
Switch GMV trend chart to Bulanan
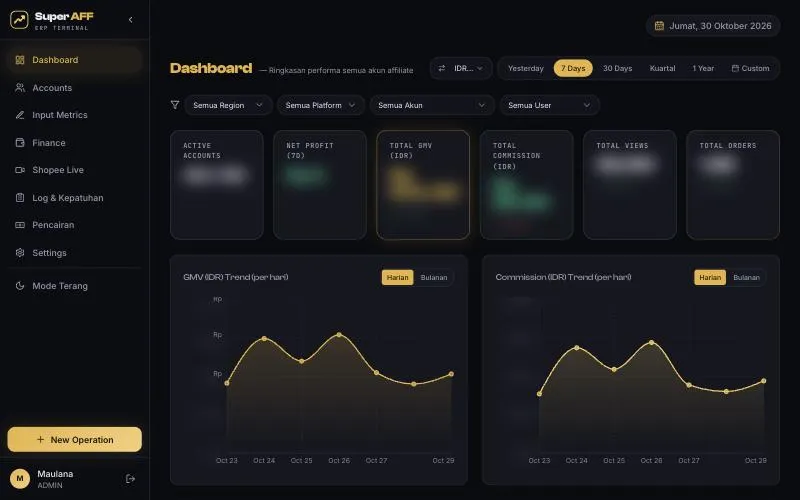pos(434,278)
